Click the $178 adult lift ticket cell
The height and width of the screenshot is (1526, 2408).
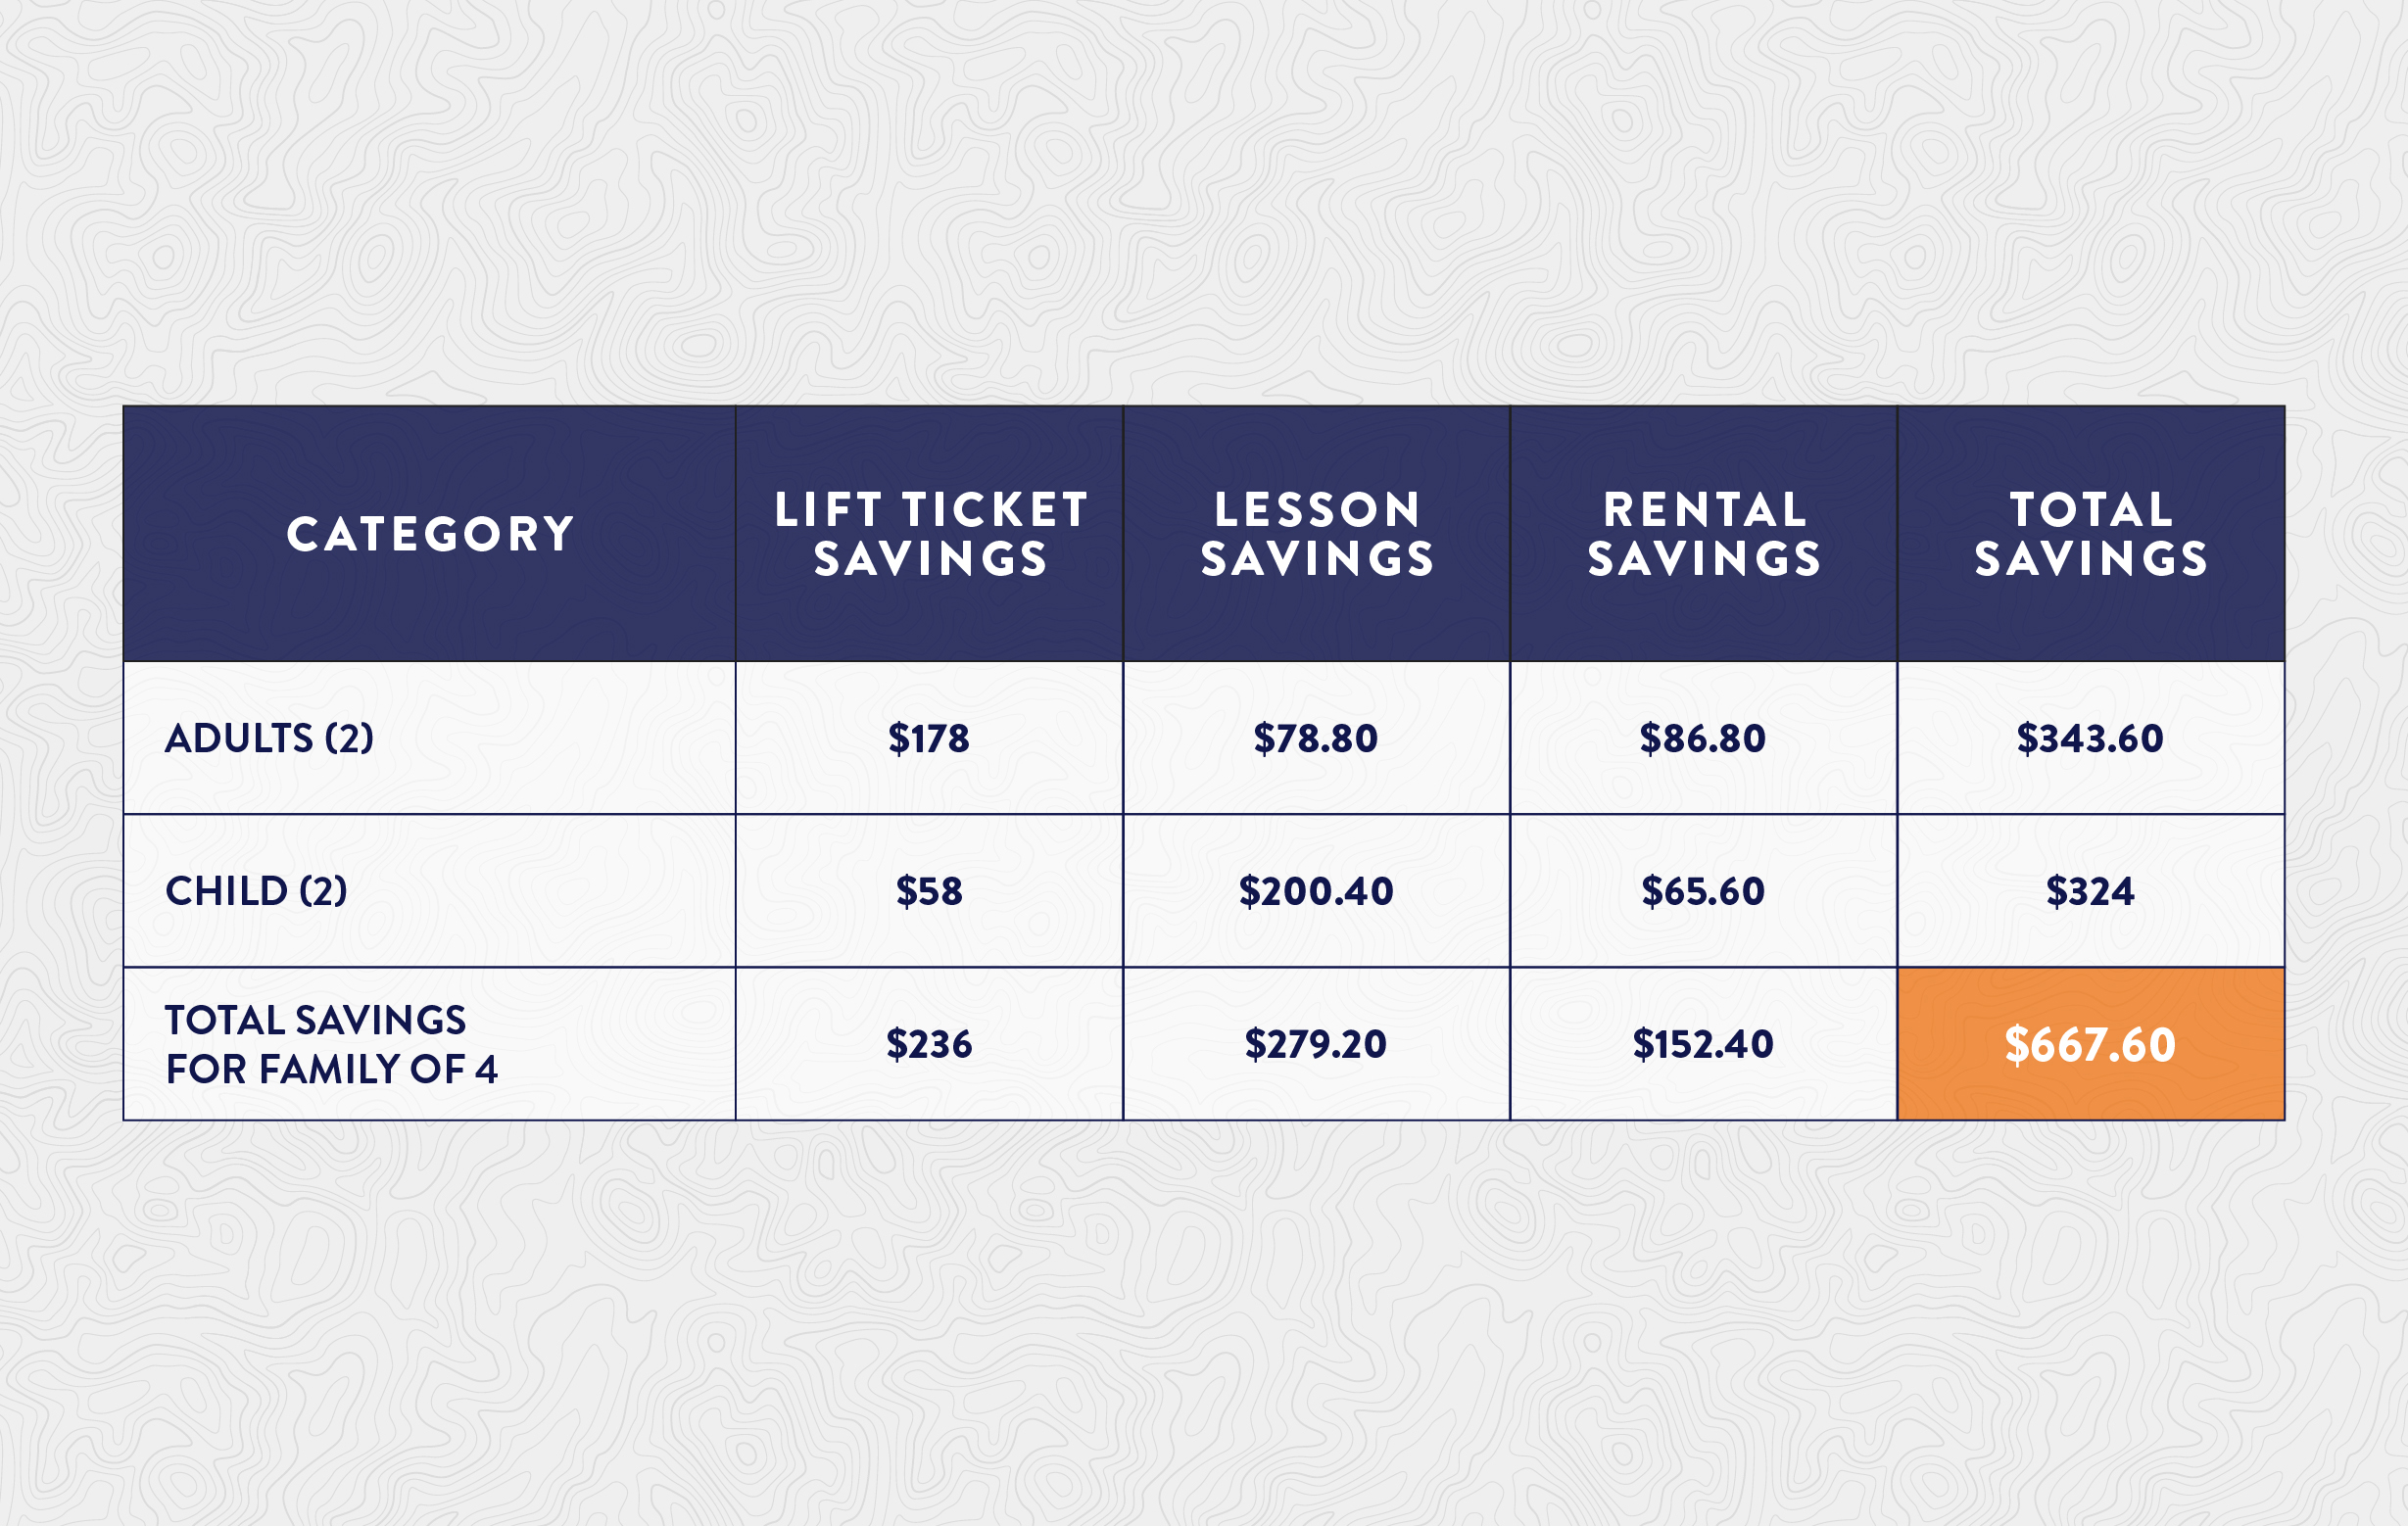[929, 738]
